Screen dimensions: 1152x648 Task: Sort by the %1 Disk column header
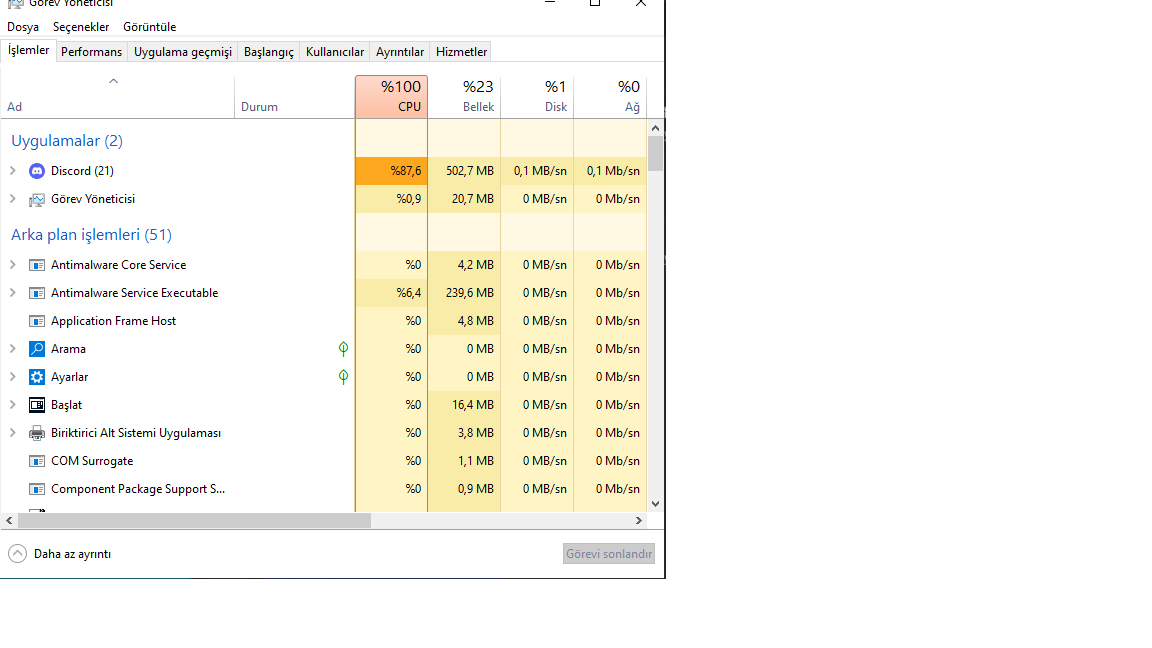pos(537,97)
